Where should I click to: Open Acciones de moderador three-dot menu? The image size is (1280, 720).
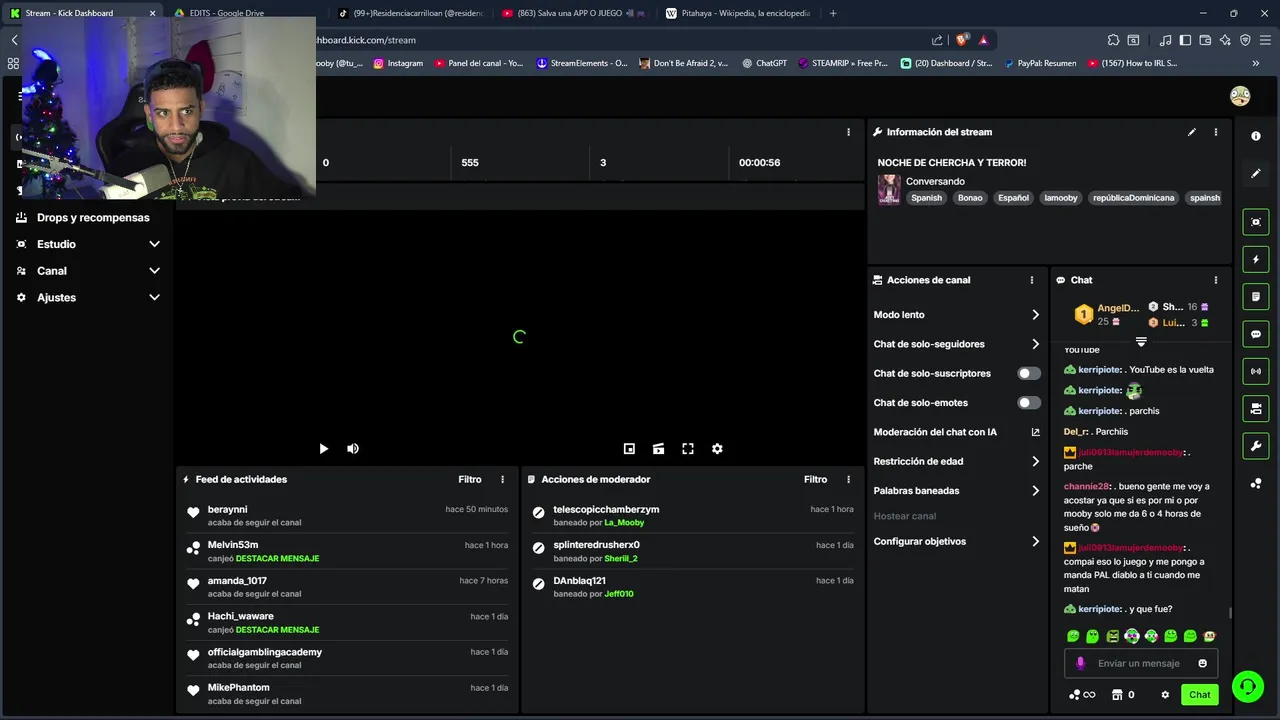848,479
